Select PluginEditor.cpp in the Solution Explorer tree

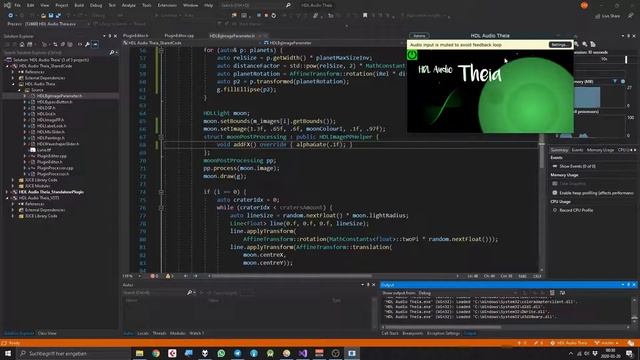click(51, 156)
